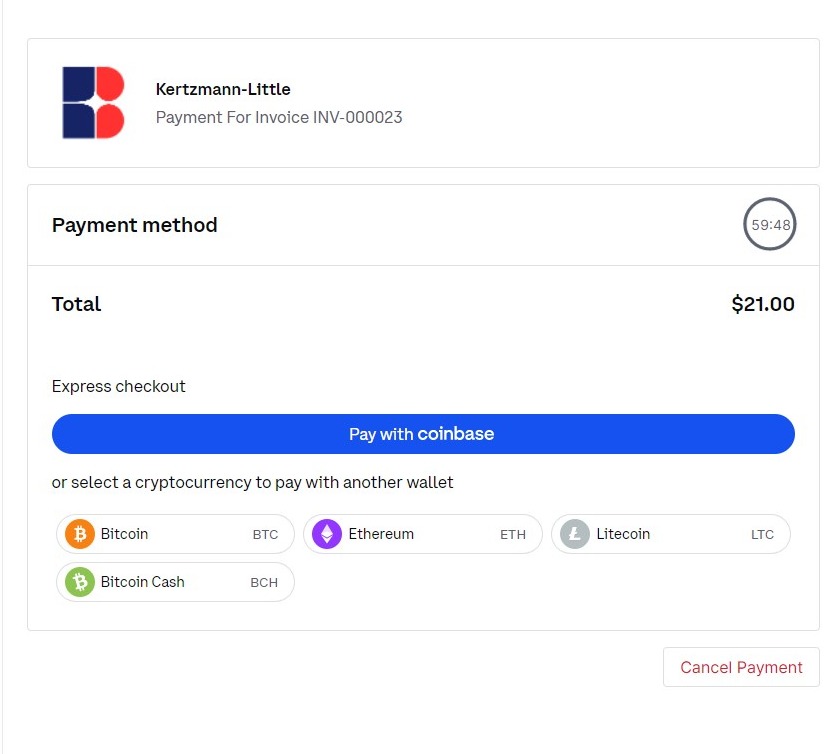Click the $21.00 total amount
Viewport: 838px width, 754px height.
(763, 304)
